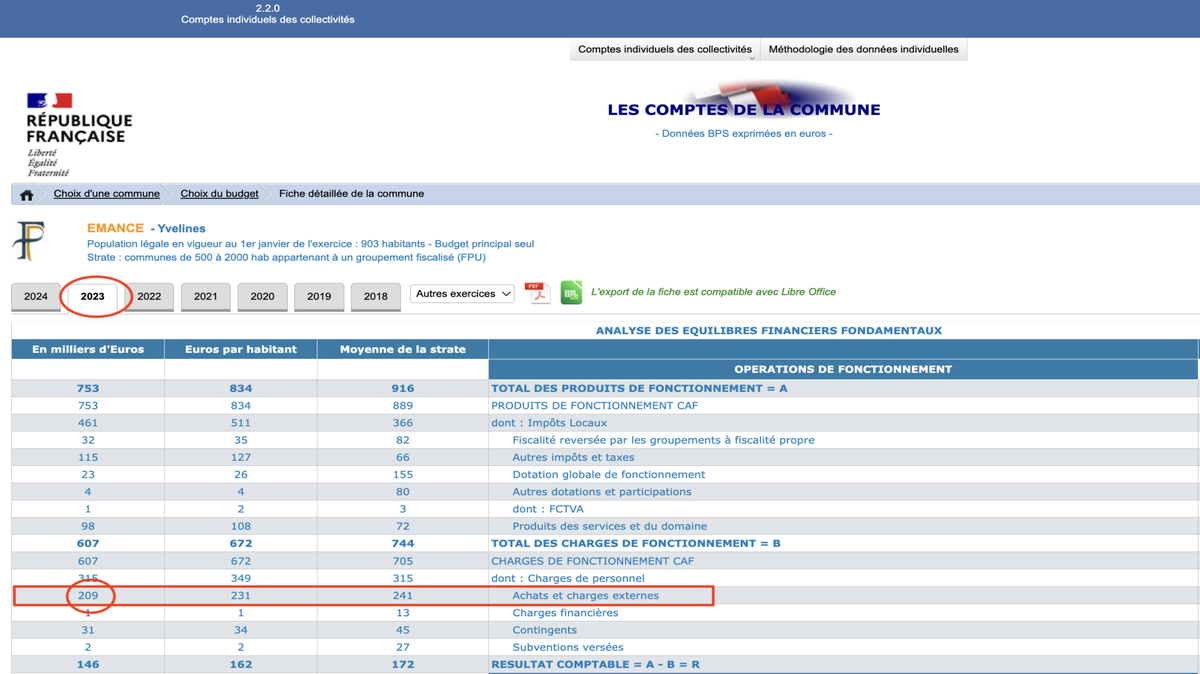Open the 2019 year tab
Screen dimensions: 1200x674
tap(319, 297)
